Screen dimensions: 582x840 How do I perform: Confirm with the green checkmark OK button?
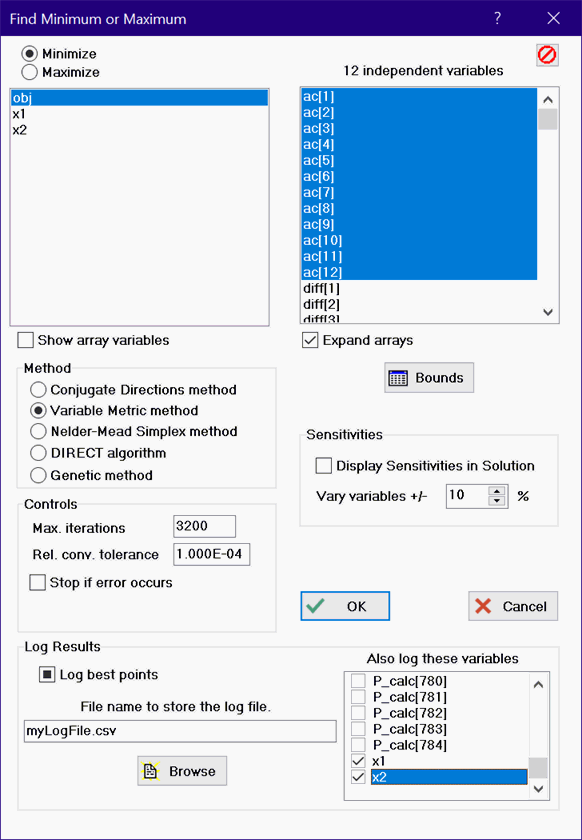pos(345,606)
